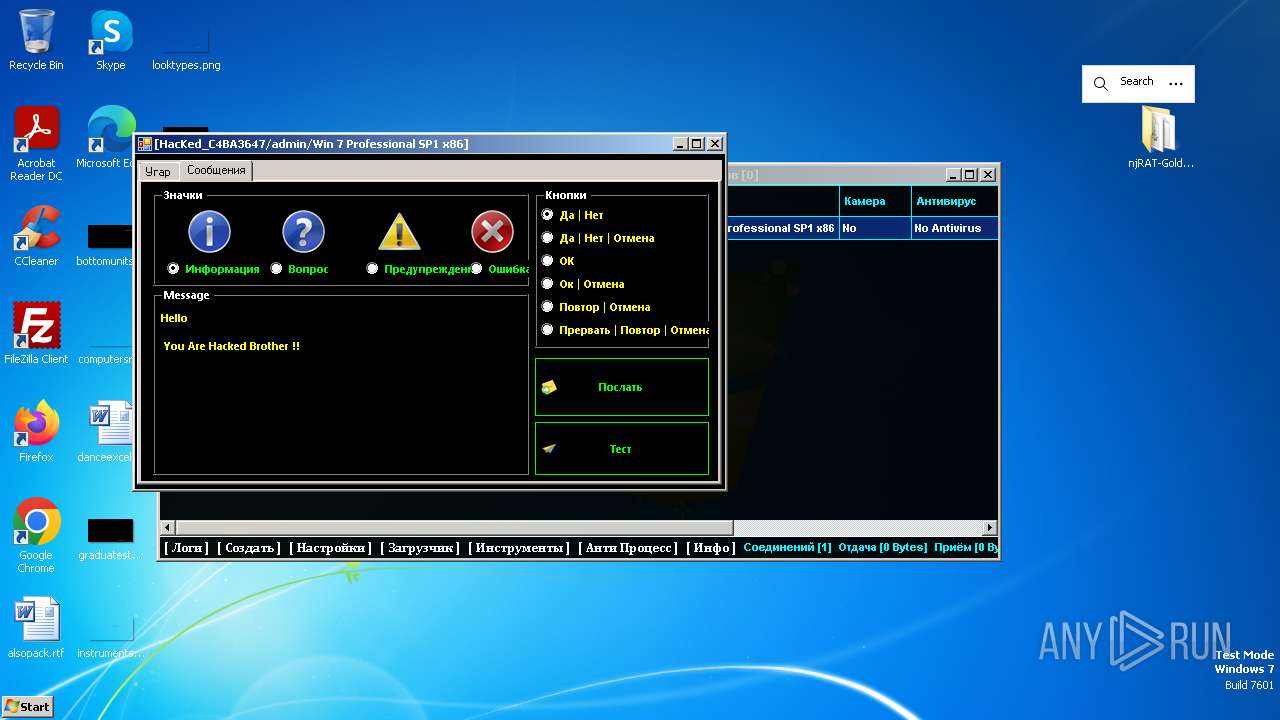The width and height of the screenshot is (1280, 720).
Task: Open Acrobat Reader DC shortcut
Action: click(x=36, y=144)
